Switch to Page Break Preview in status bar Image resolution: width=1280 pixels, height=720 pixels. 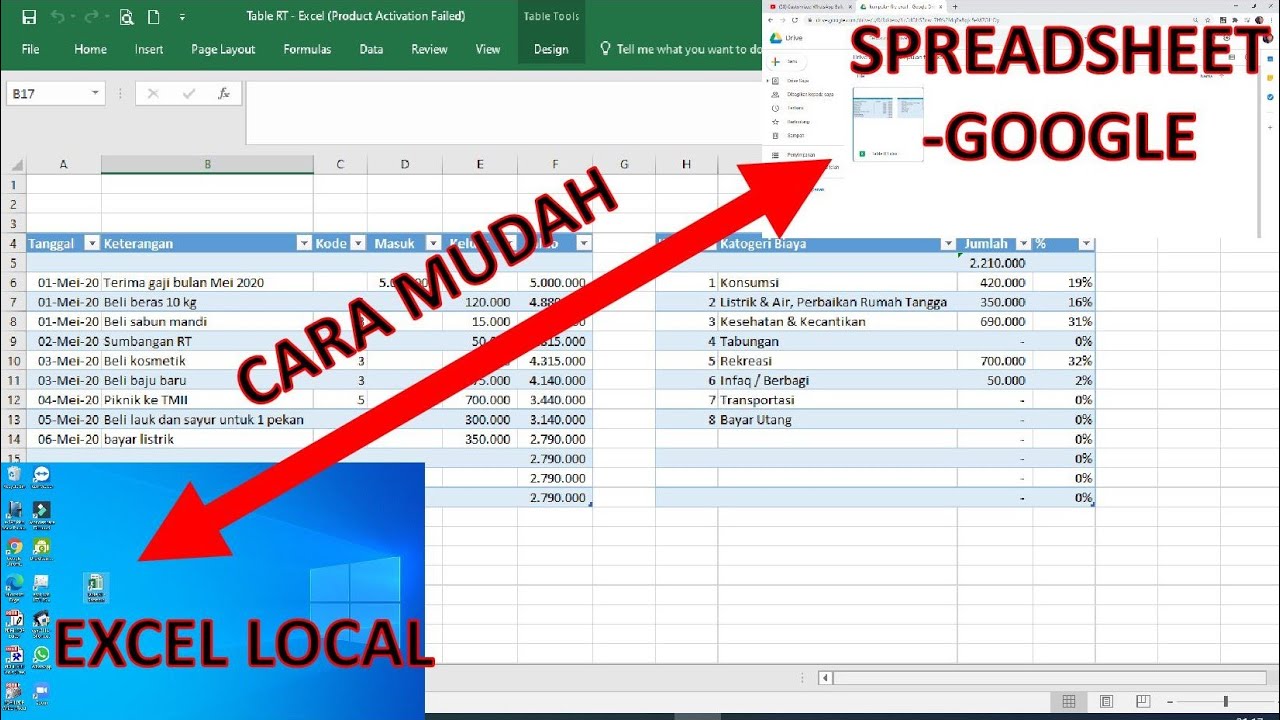(x=1143, y=702)
